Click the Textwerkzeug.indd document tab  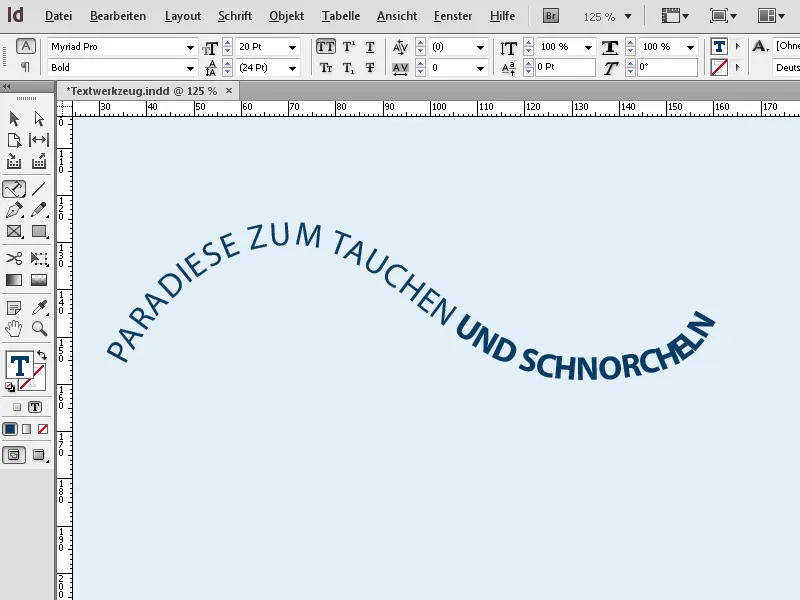140,90
